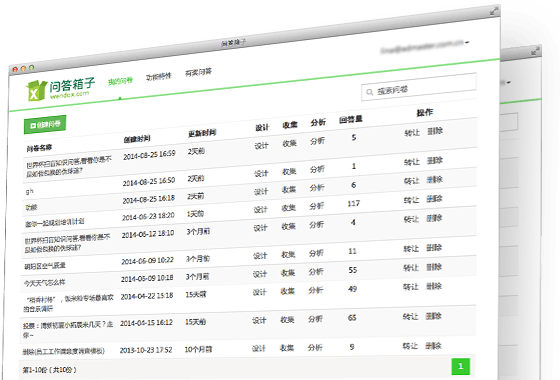Open the 有奖问答 tab
The image size is (560, 380).
pos(198,72)
